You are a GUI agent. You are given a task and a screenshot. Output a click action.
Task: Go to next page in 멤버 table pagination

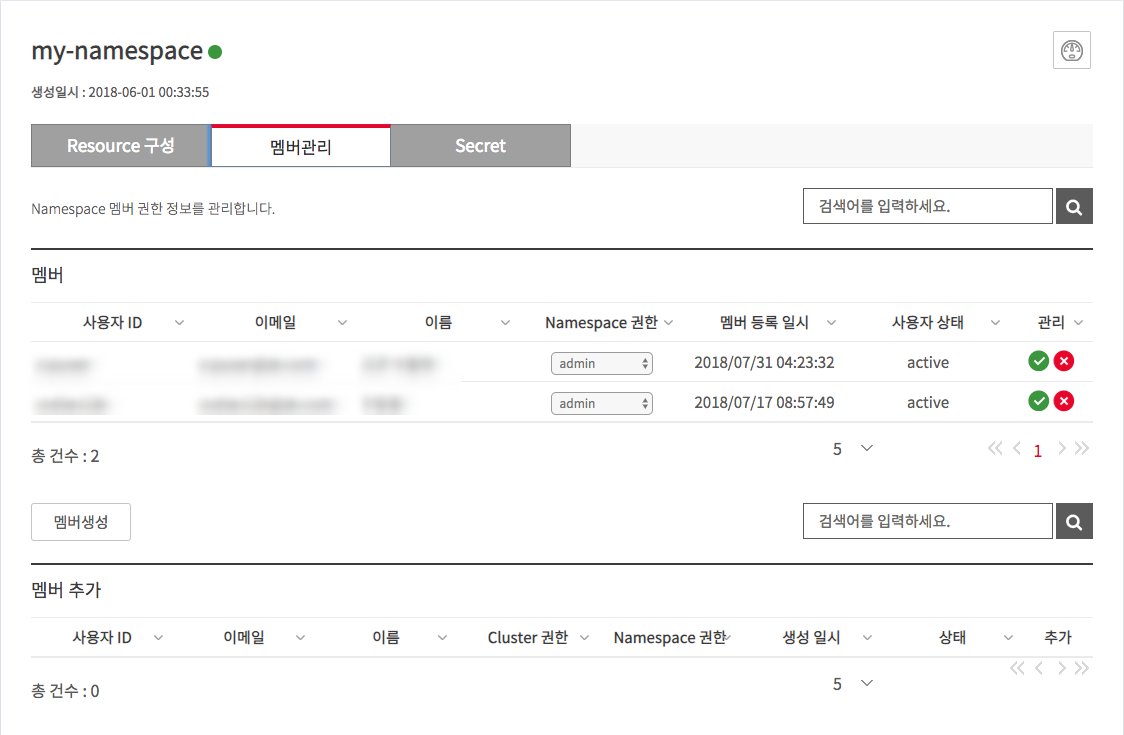click(x=1062, y=449)
